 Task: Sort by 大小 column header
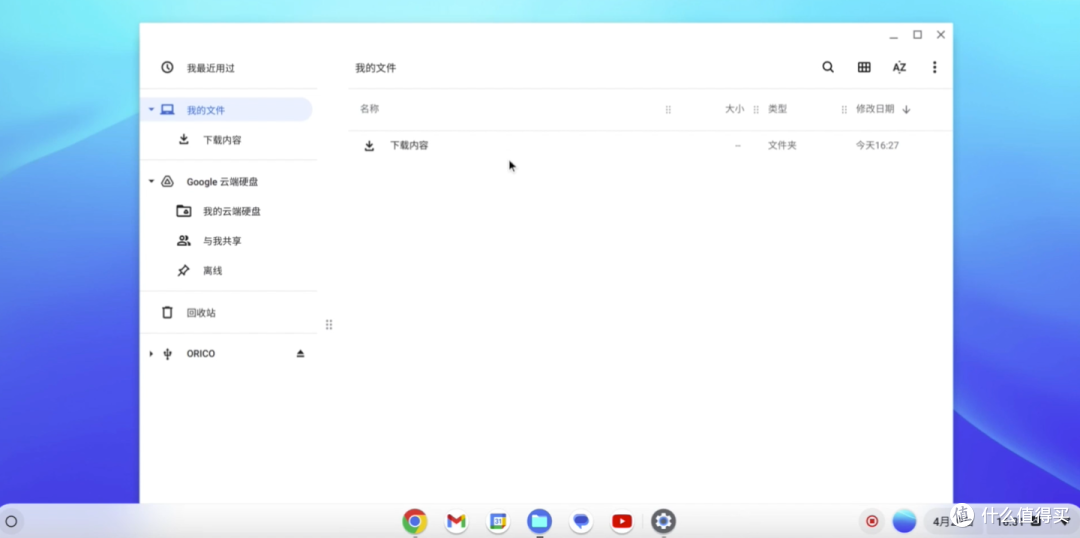pyautogui.click(x=734, y=109)
